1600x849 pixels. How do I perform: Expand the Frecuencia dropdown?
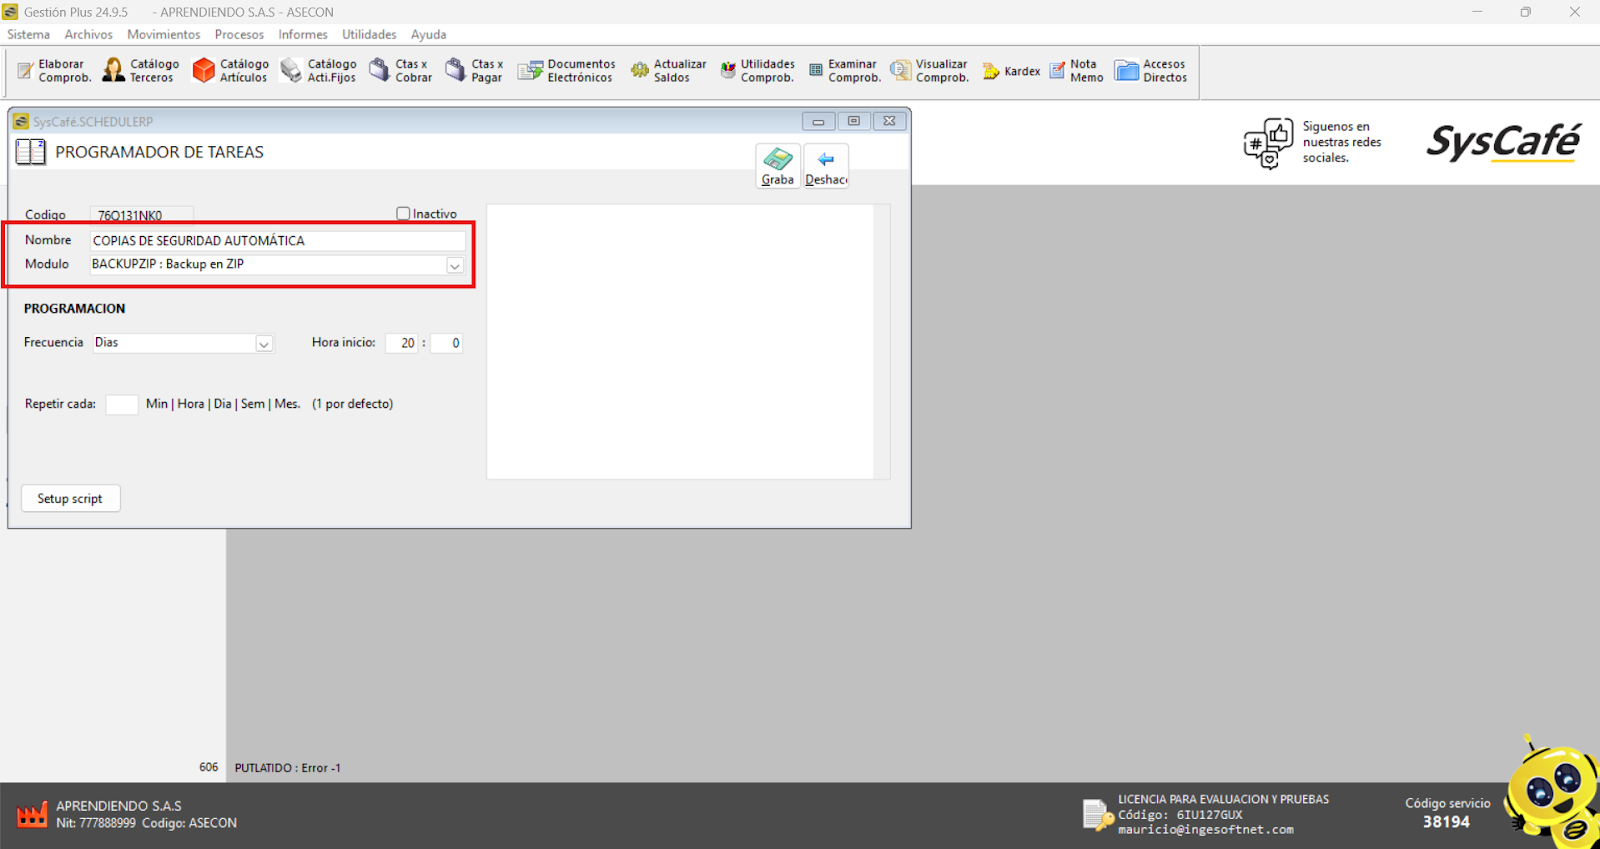(264, 344)
